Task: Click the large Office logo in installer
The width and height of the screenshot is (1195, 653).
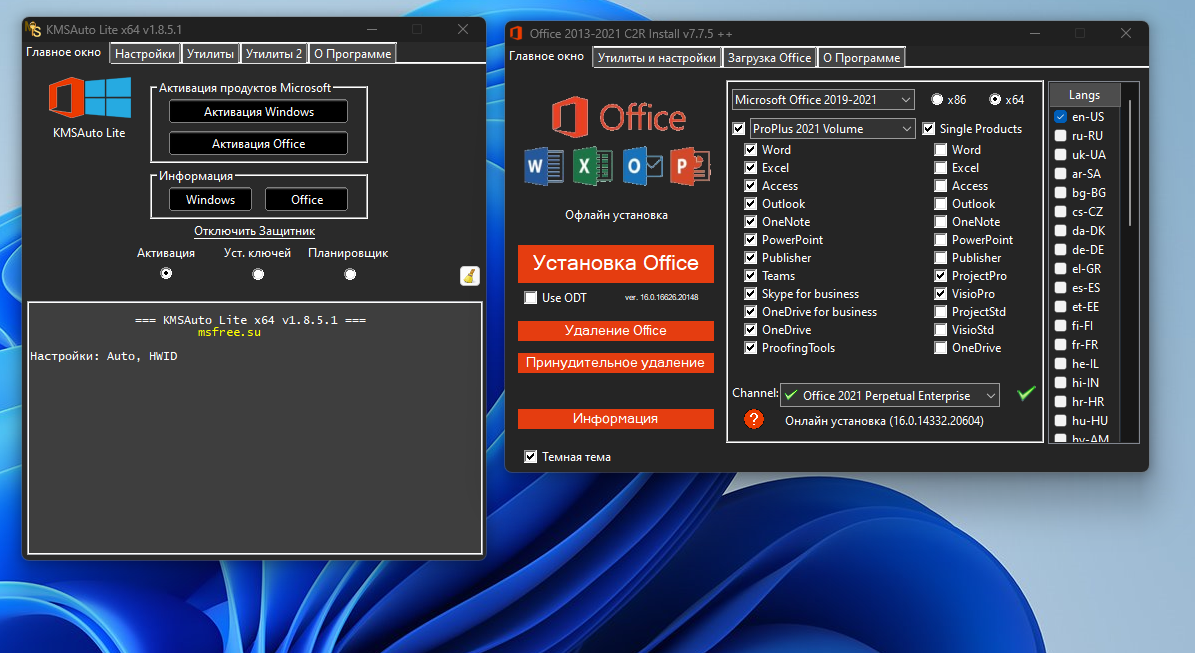Action: (x=619, y=117)
